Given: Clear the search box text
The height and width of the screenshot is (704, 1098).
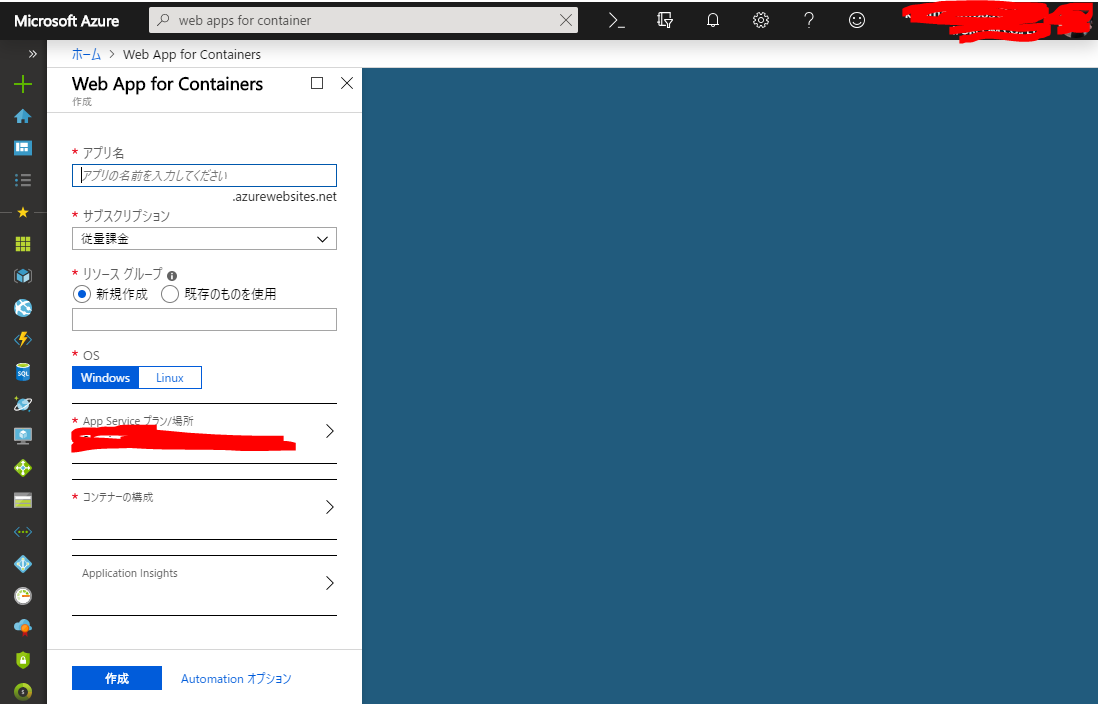Looking at the screenshot, I should (x=566, y=20).
